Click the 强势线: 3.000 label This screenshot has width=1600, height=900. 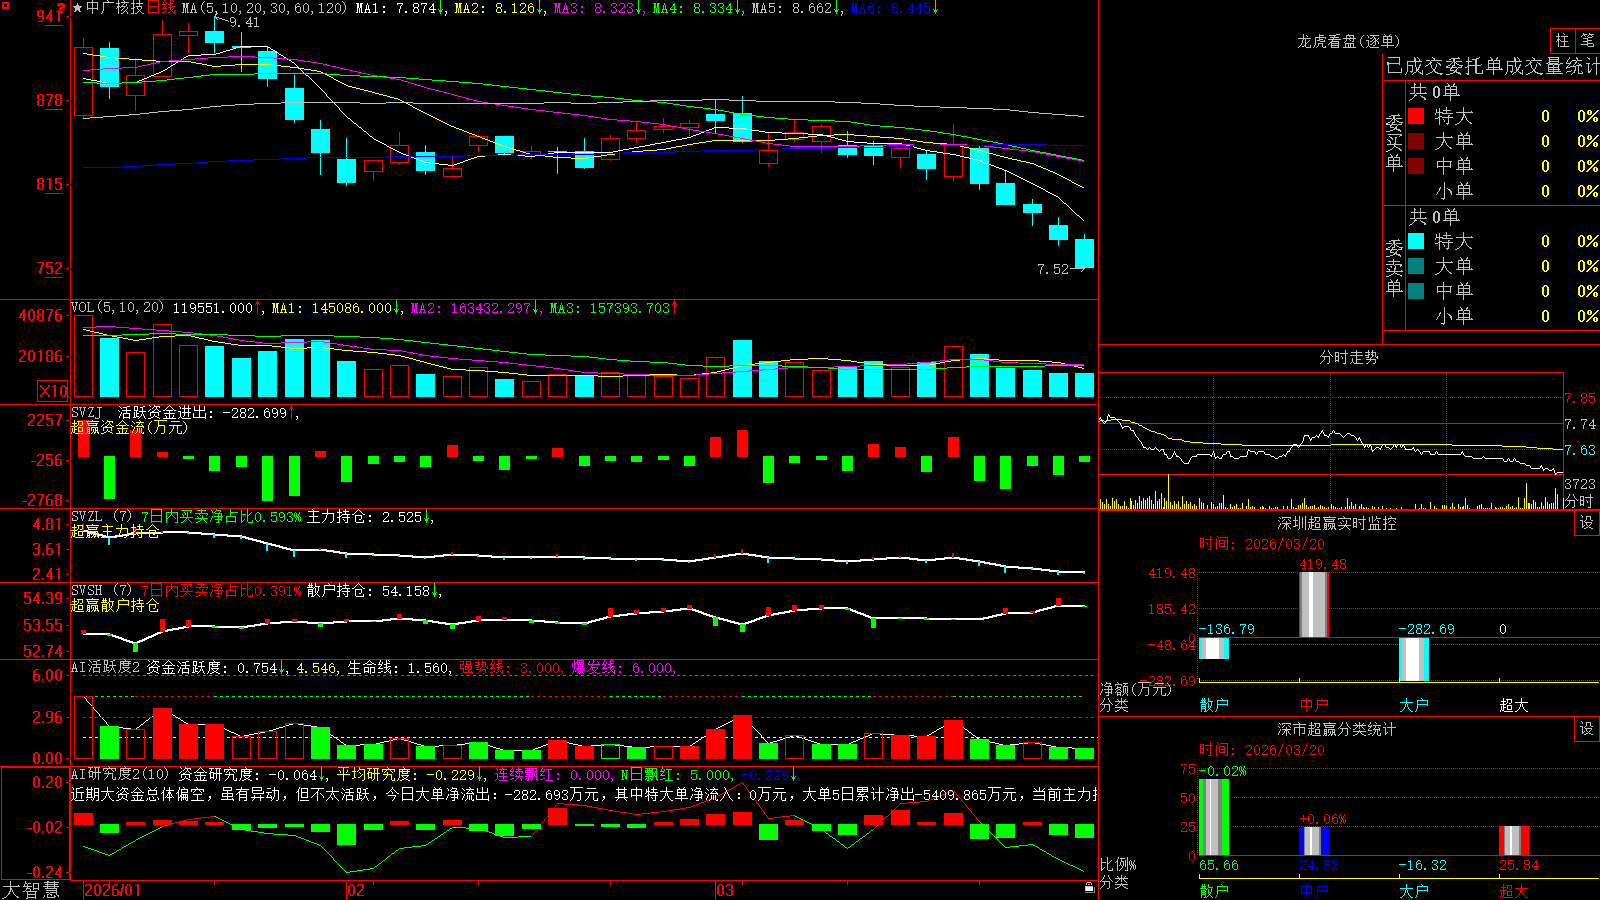[x=510, y=668]
